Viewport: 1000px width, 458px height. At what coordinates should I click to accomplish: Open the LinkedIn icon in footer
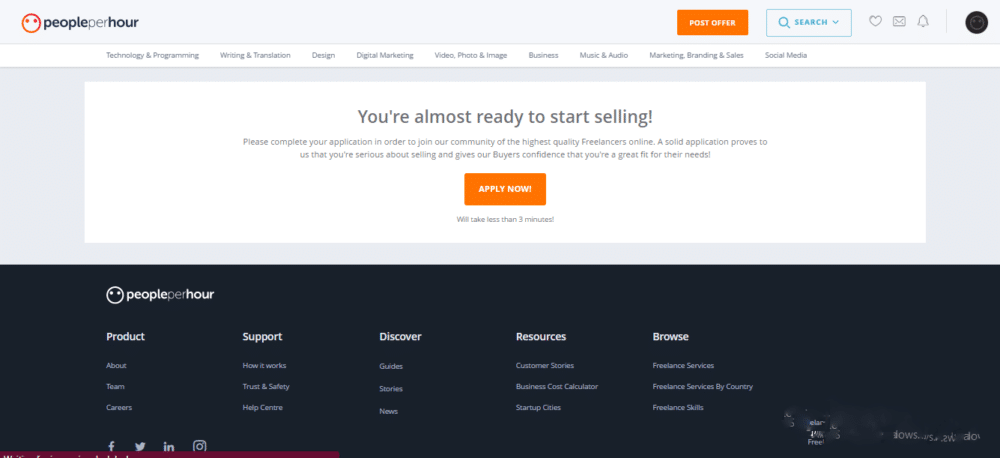(x=169, y=447)
